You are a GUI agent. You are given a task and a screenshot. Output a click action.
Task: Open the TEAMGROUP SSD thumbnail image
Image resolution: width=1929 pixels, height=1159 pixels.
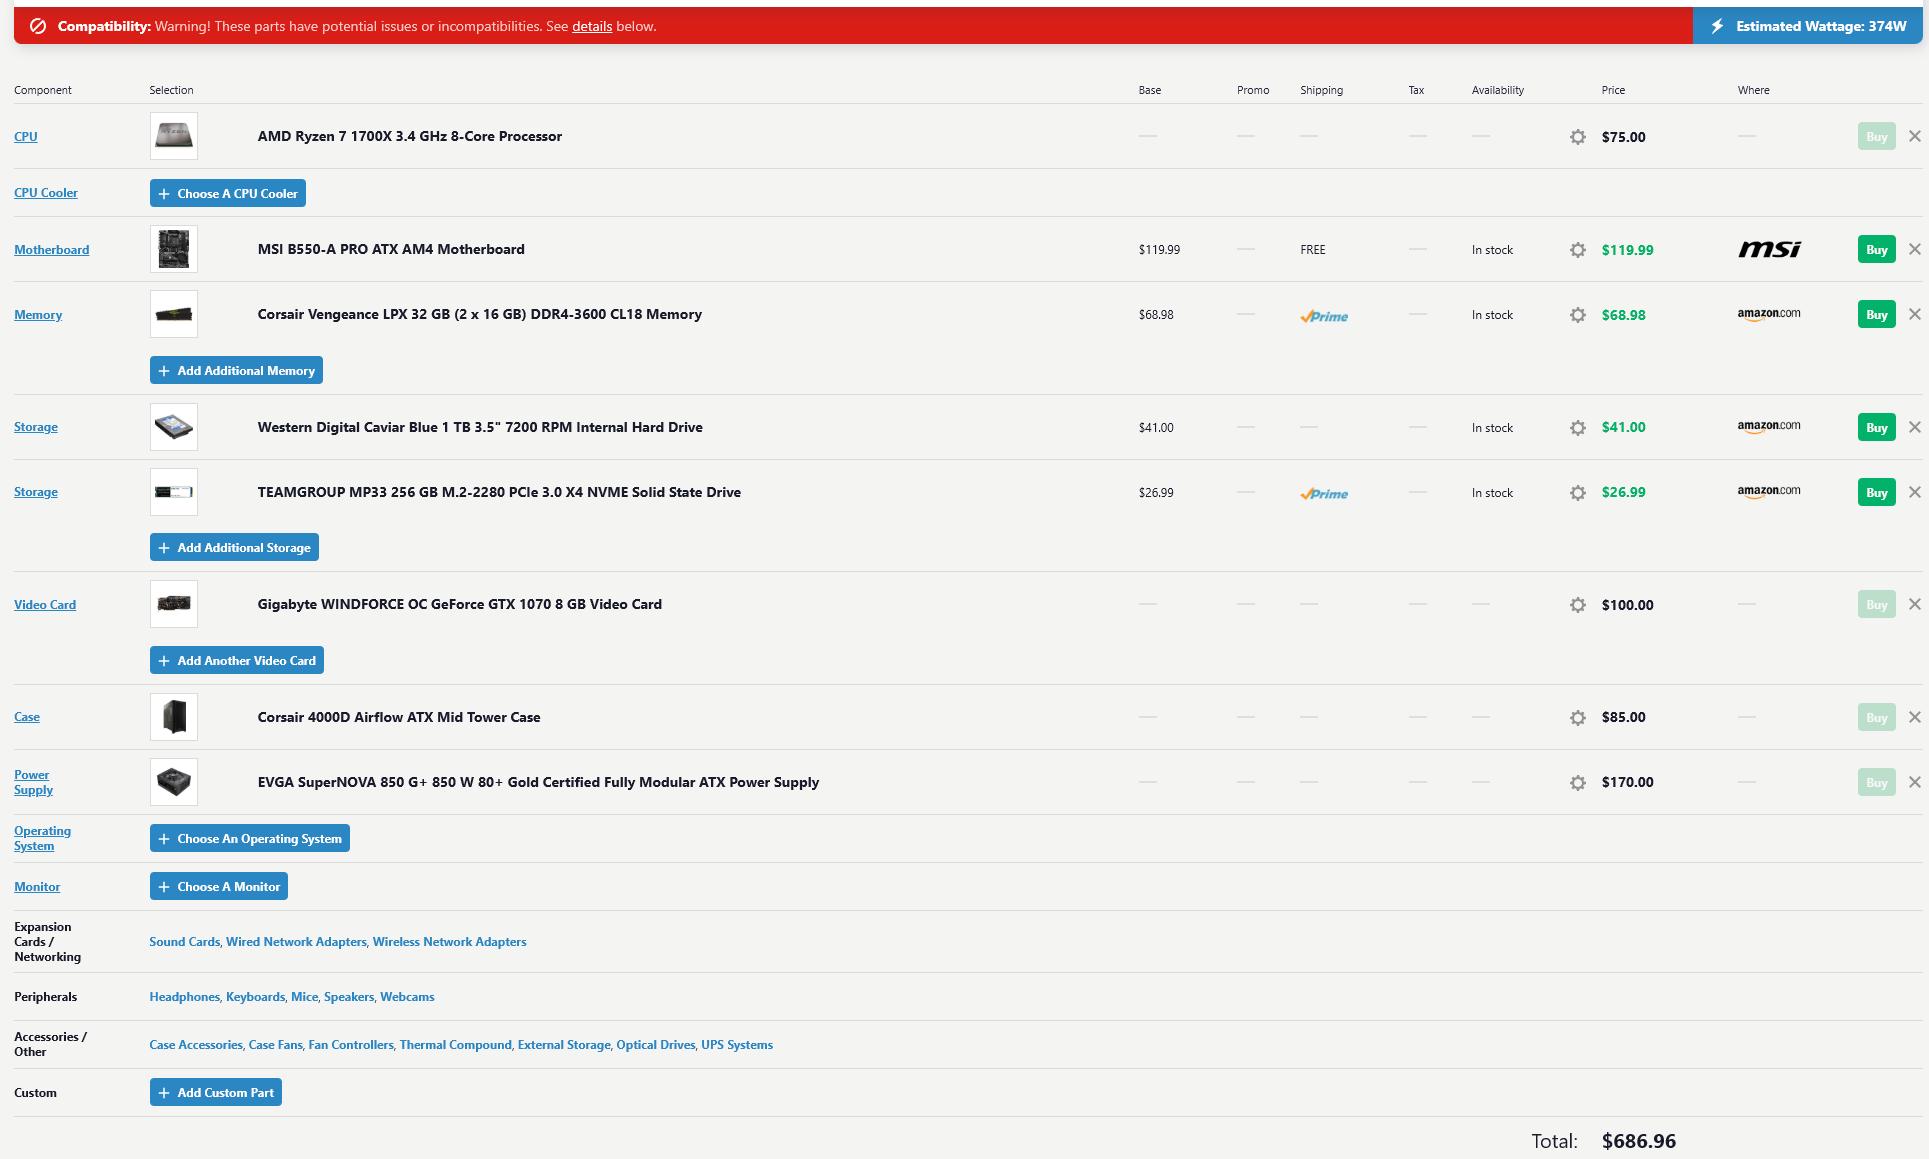tap(174, 492)
